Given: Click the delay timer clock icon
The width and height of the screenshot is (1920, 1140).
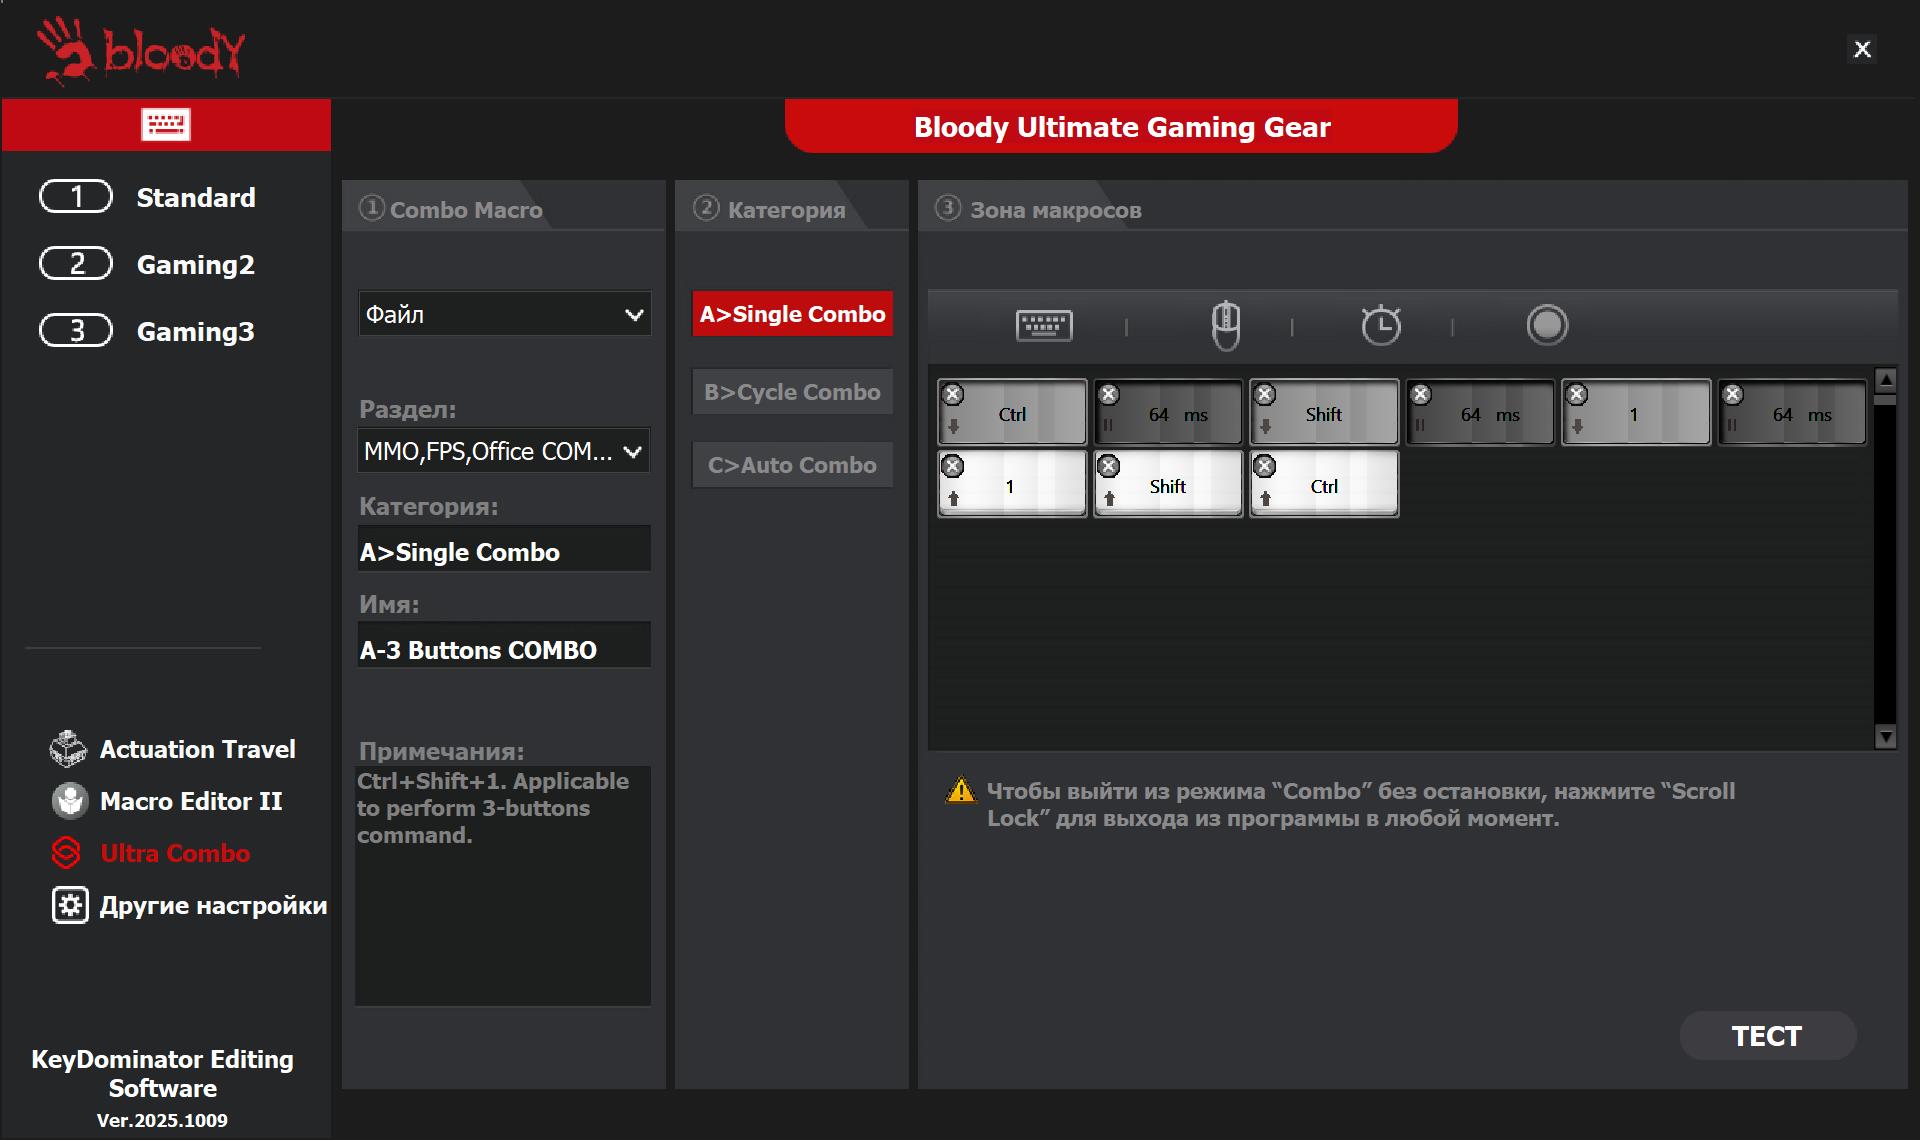Looking at the screenshot, I should [1381, 325].
